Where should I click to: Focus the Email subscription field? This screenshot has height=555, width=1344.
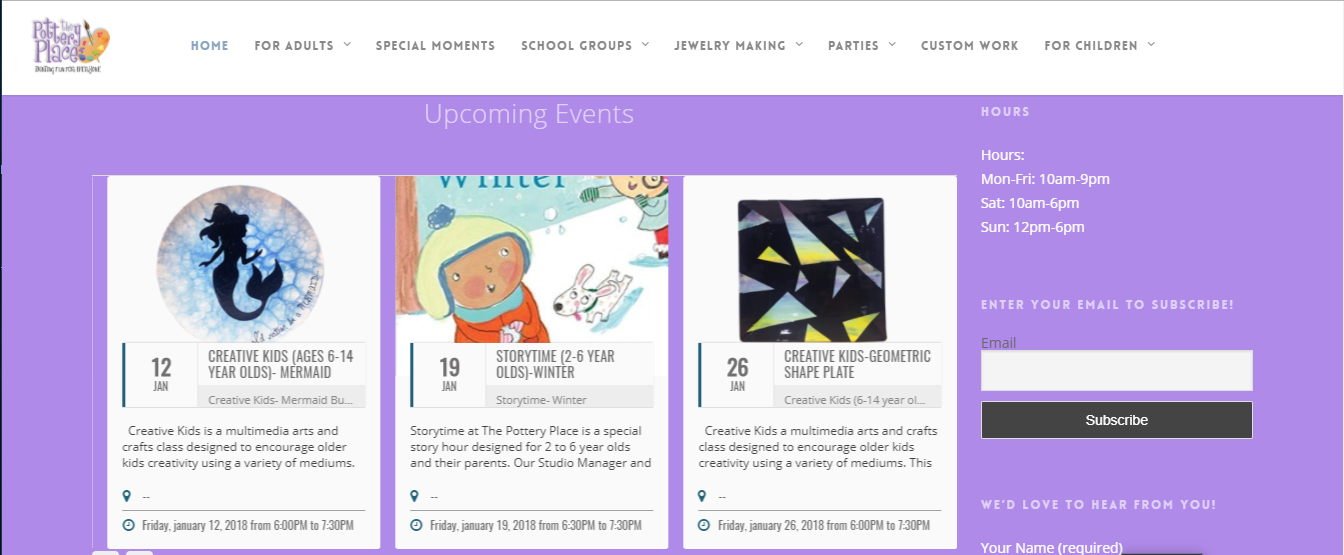tap(1116, 371)
